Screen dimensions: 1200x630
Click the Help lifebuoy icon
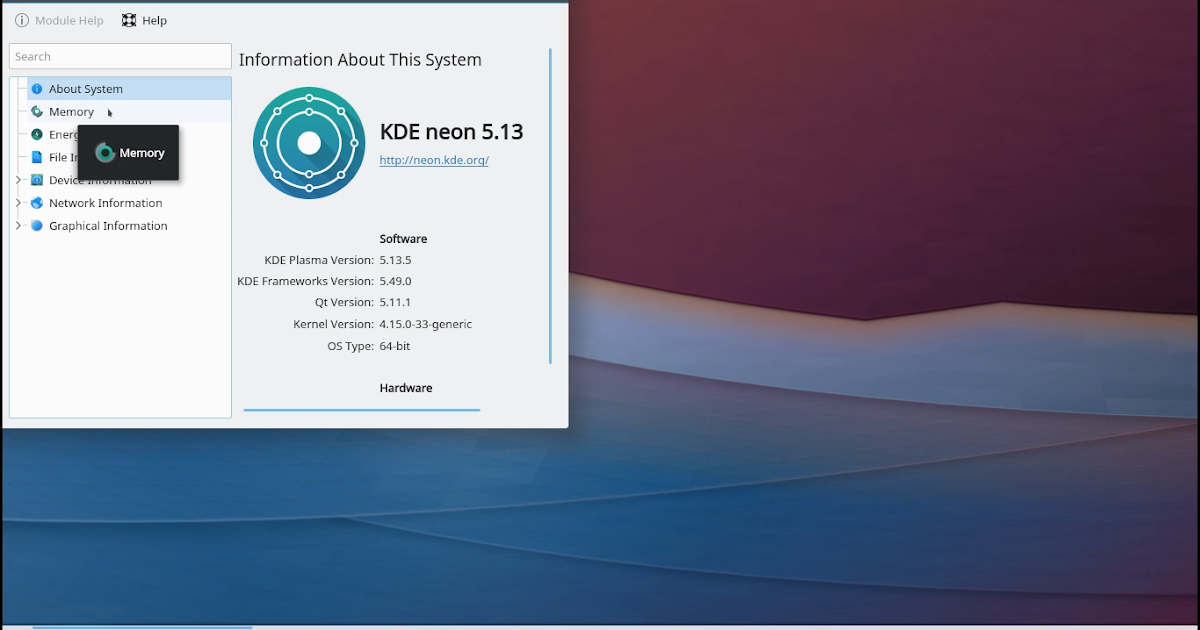129,20
